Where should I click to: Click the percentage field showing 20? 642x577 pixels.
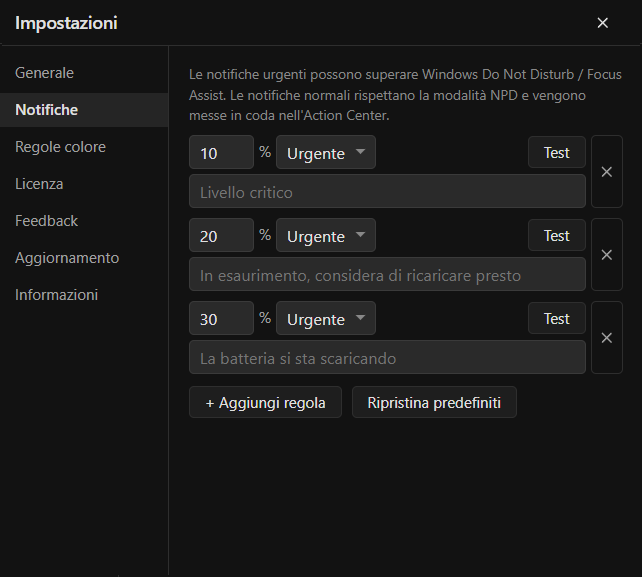click(222, 235)
